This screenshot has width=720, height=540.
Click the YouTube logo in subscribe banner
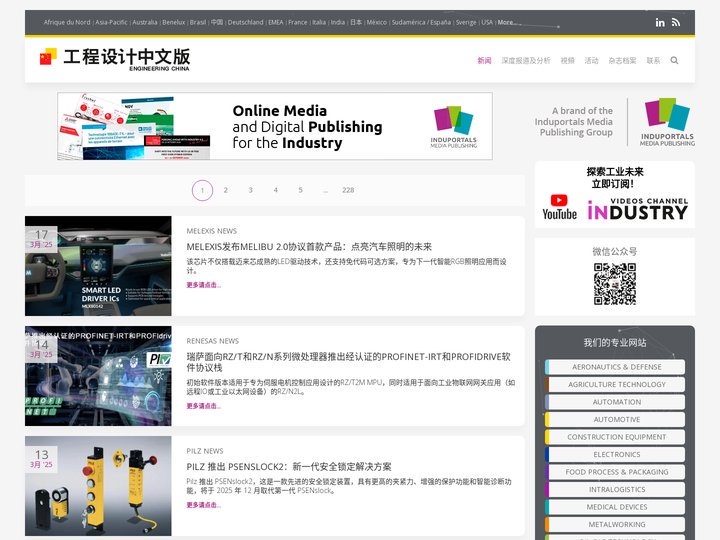(x=559, y=208)
